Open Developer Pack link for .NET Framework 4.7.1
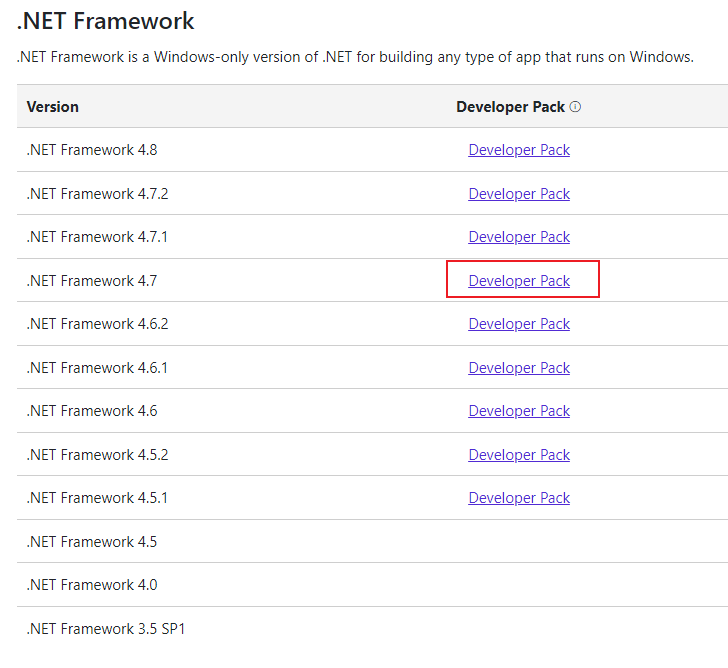 [x=519, y=237]
